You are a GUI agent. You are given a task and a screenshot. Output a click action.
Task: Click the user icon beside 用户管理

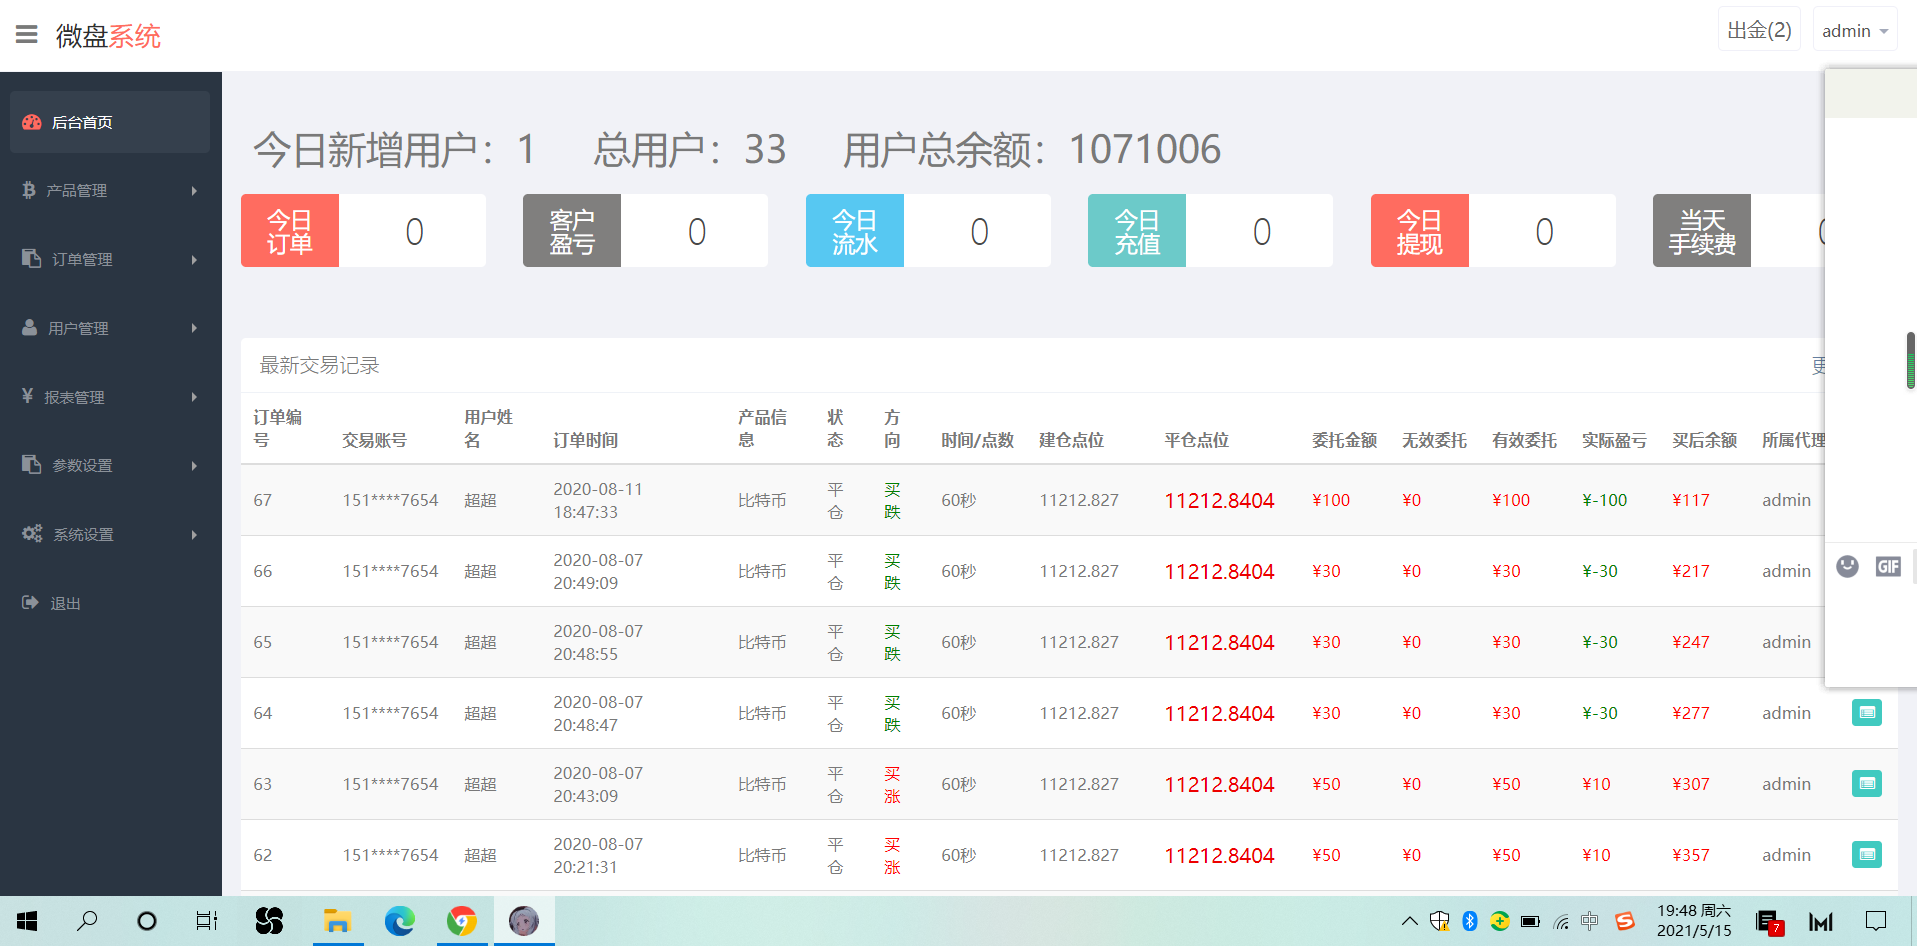click(30, 327)
